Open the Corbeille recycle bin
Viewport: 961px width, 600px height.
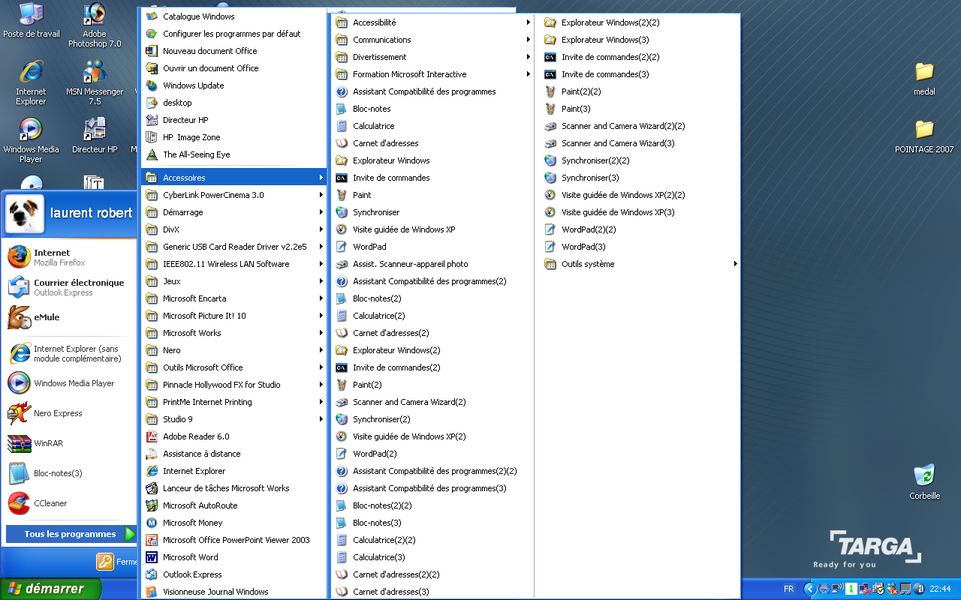pyautogui.click(x=924, y=482)
